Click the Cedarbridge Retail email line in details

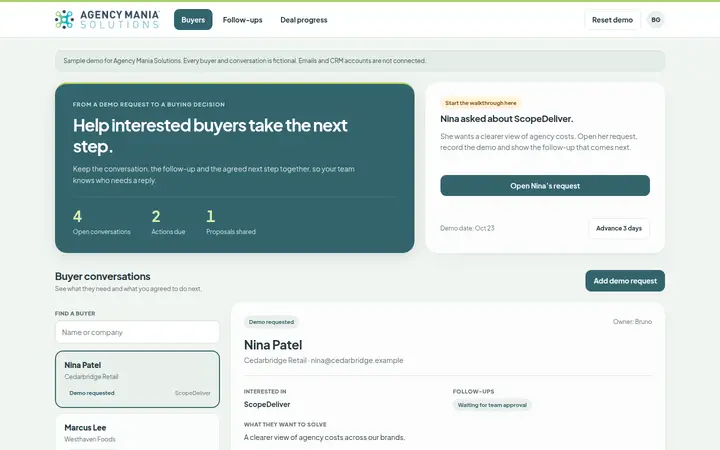pos(323,360)
